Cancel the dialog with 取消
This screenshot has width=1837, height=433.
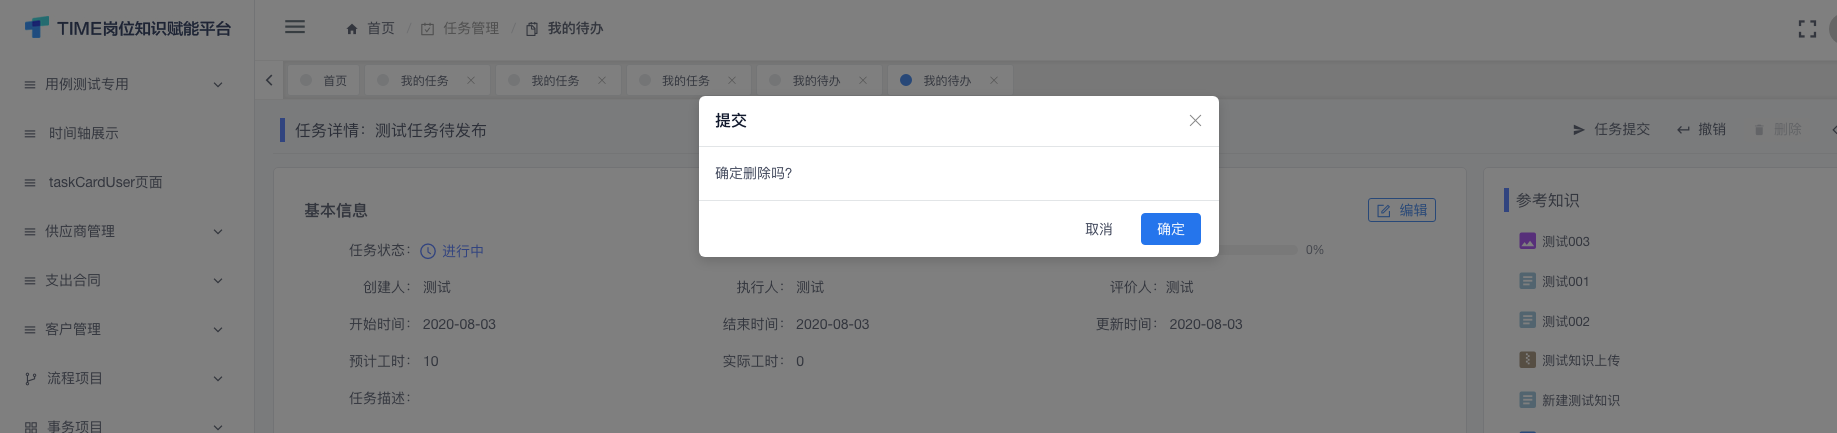coord(1099,229)
